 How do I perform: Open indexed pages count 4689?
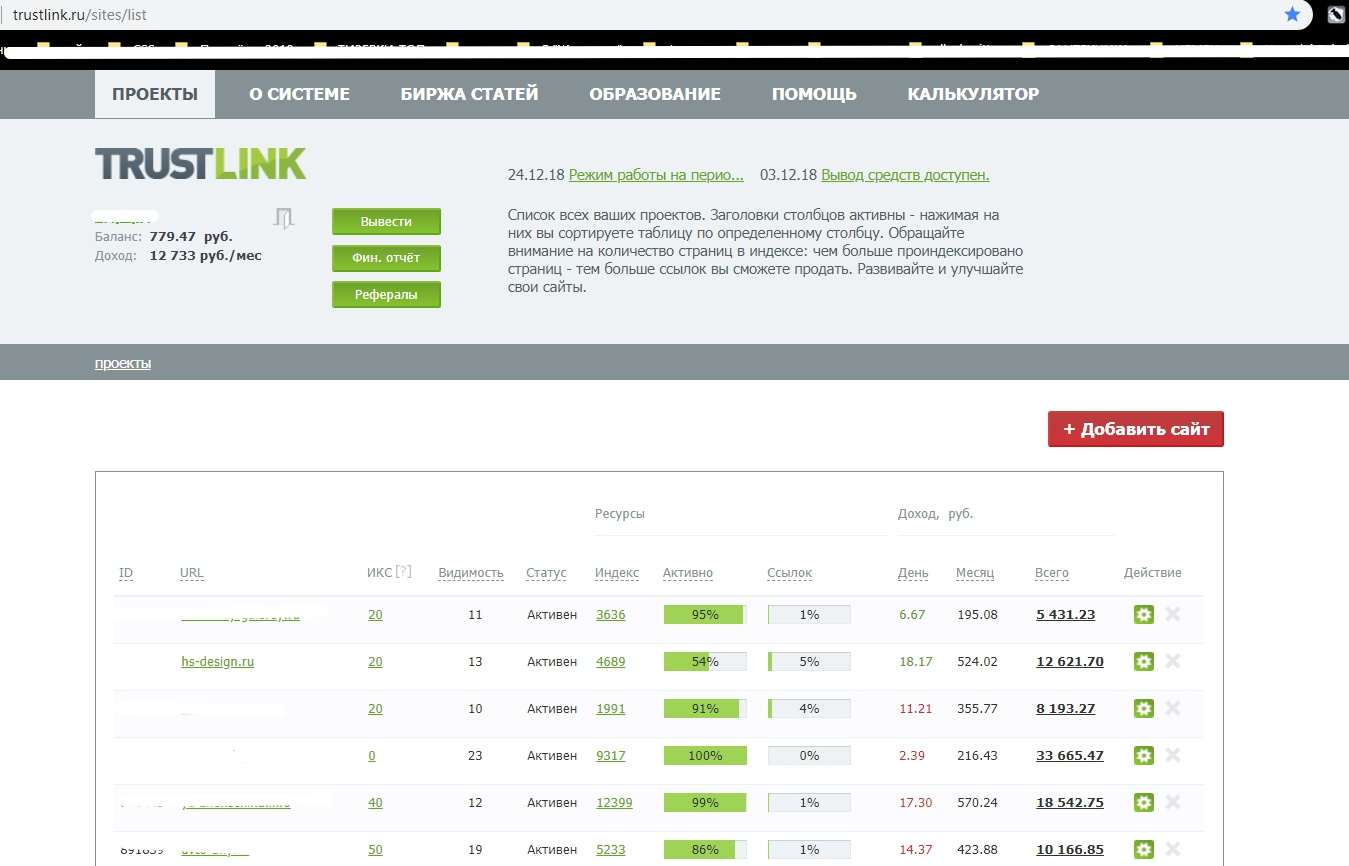[611, 661]
